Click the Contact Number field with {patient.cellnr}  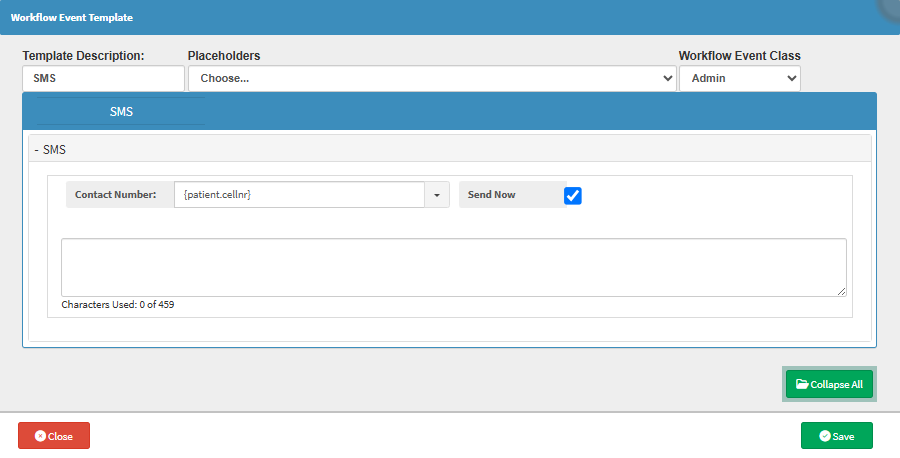299,195
